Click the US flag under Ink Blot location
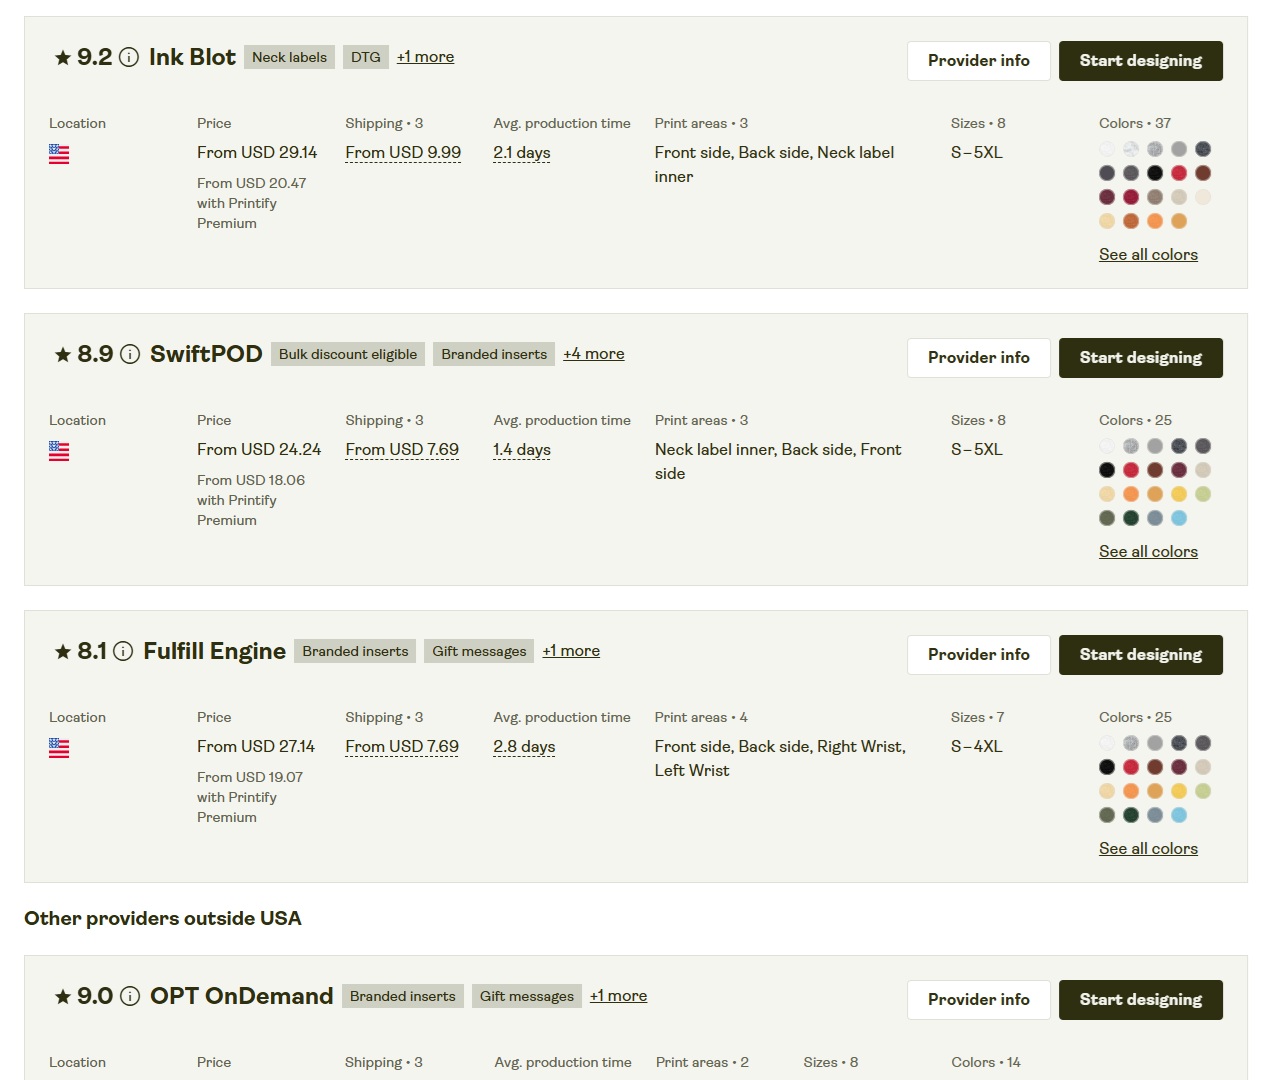 point(59,154)
